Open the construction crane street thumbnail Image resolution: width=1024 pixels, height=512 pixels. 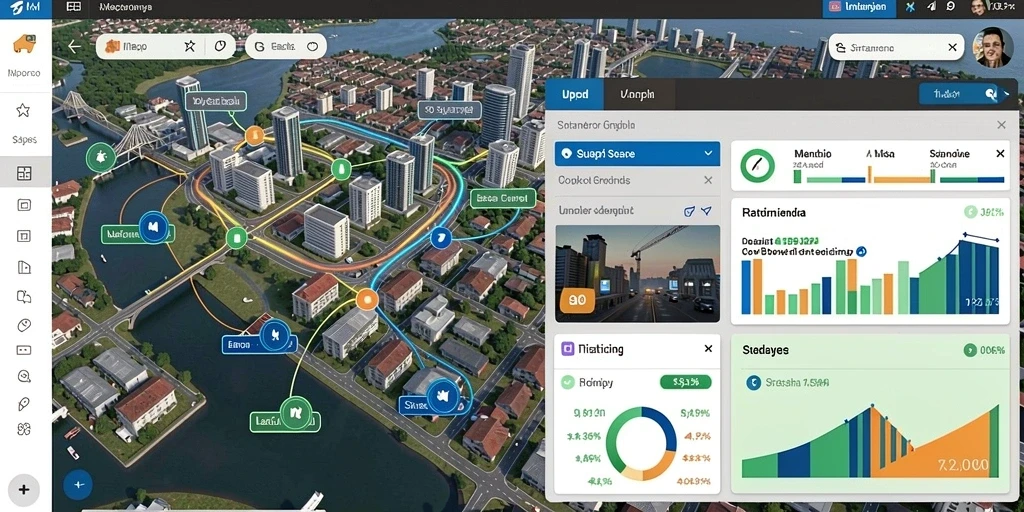(x=637, y=274)
